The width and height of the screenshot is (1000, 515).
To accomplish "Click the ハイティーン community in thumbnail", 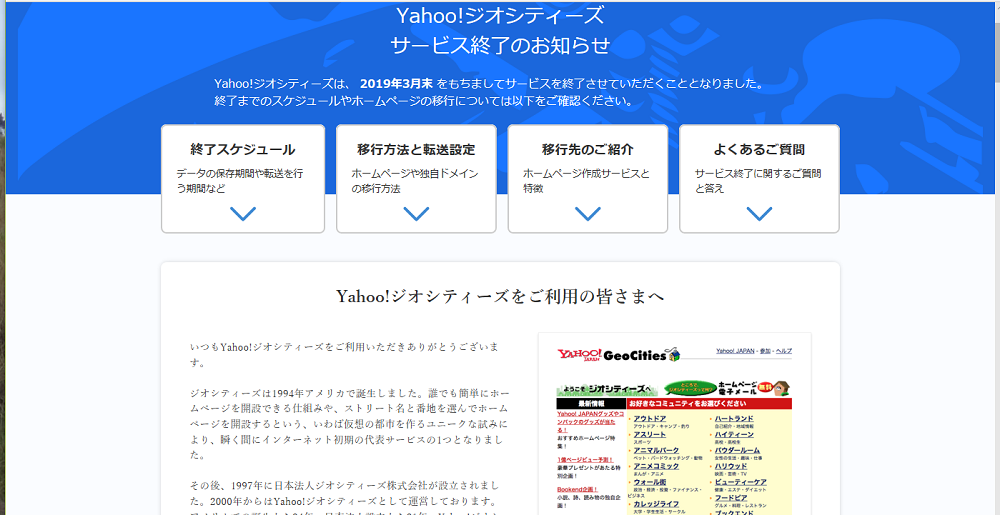I will click(734, 434).
